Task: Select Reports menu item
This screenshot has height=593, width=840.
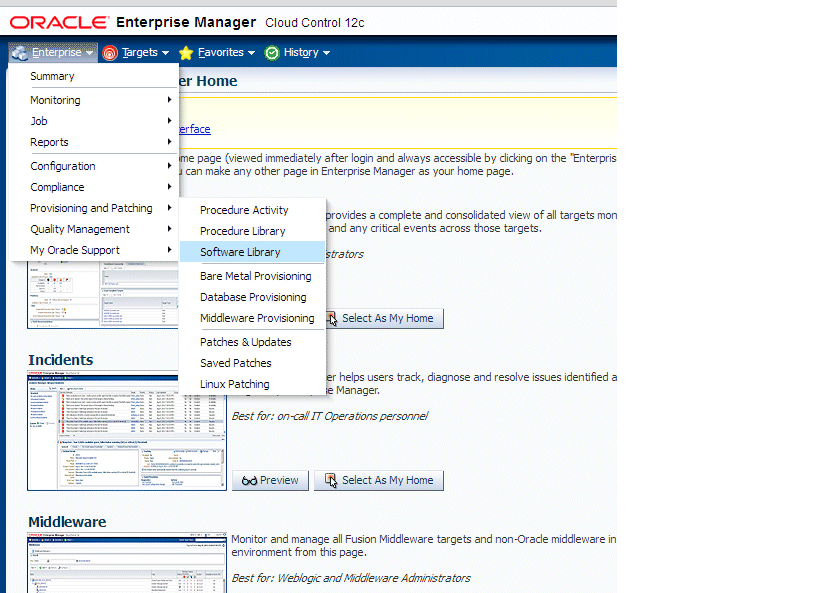Action: pyautogui.click(x=93, y=142)
